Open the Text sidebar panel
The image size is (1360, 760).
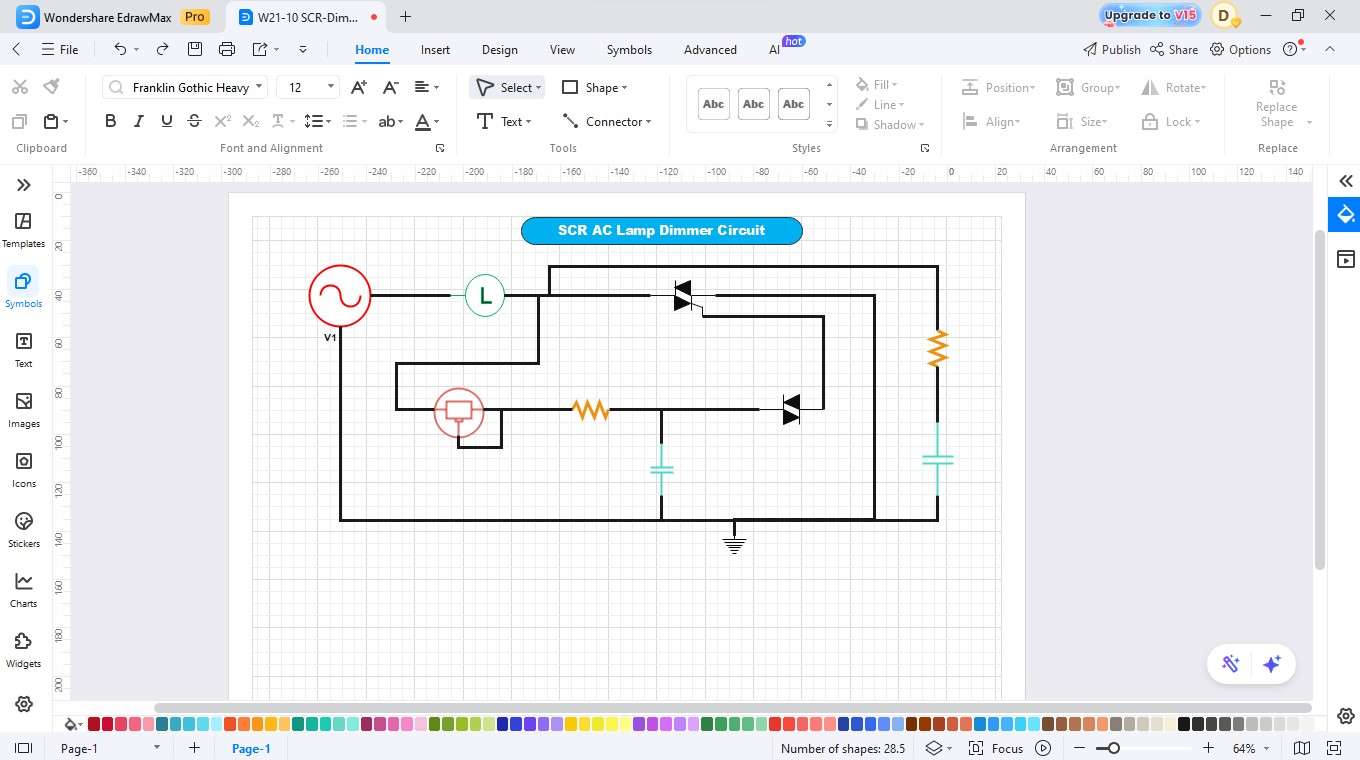point(23,349)
